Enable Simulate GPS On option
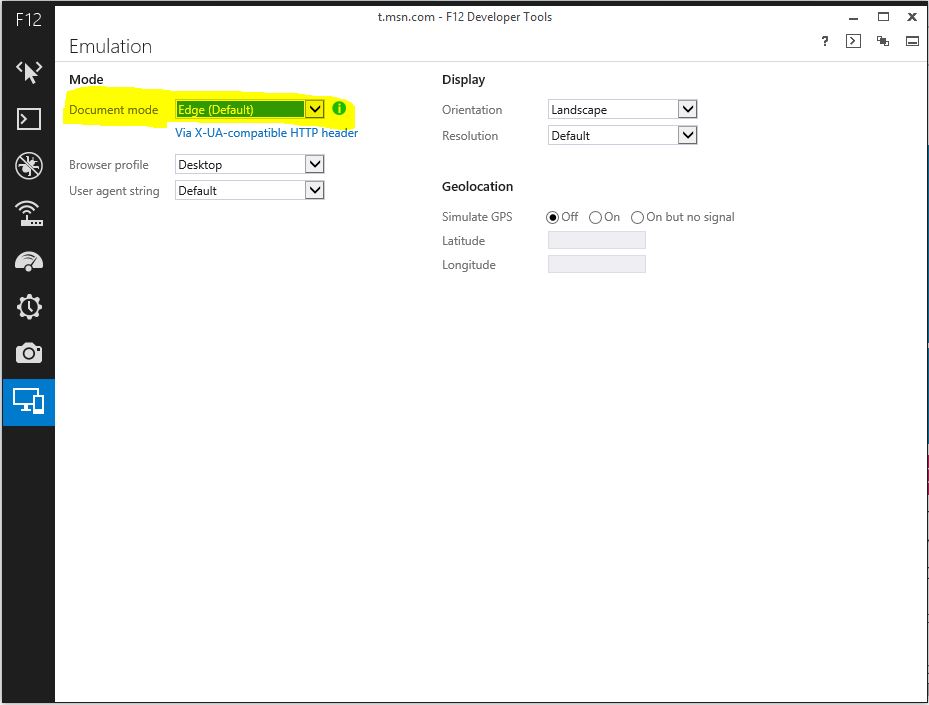The width and height of the screenshot is (929, 705). pos(596,217)
